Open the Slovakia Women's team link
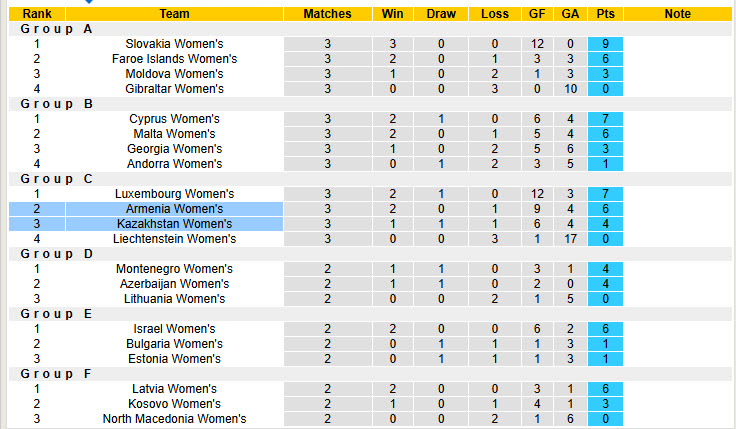The image size is (736, 429). pyautogui.click(x=174, y=44)
